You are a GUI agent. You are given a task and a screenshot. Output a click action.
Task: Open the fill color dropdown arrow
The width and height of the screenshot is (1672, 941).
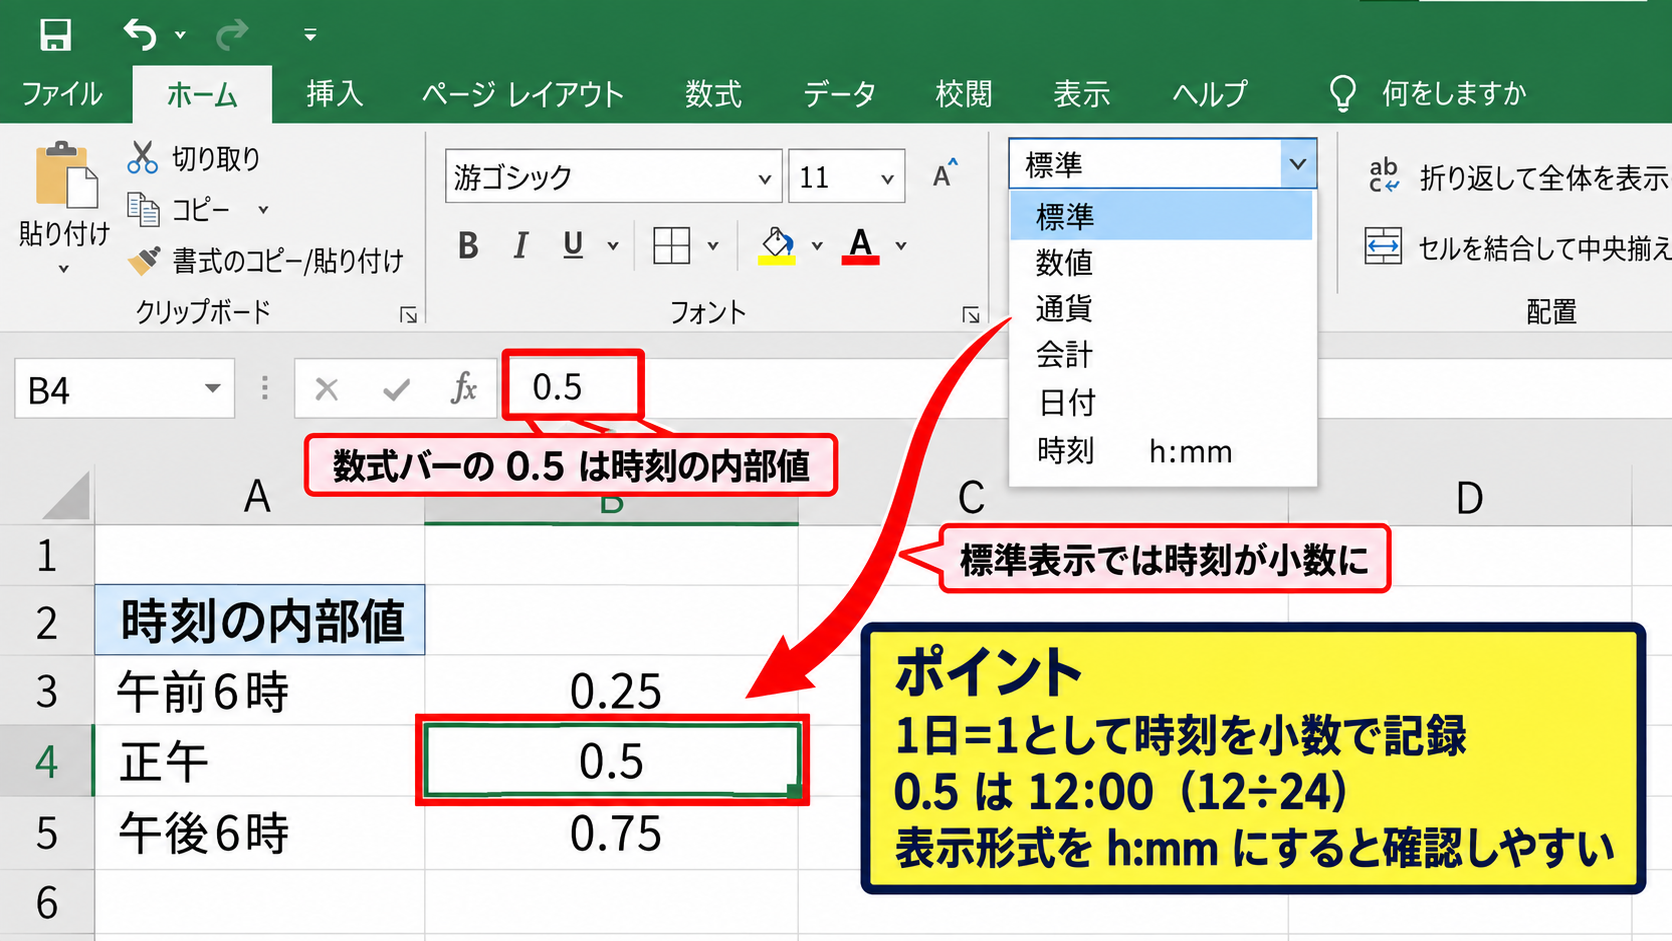tap(817, 246)
